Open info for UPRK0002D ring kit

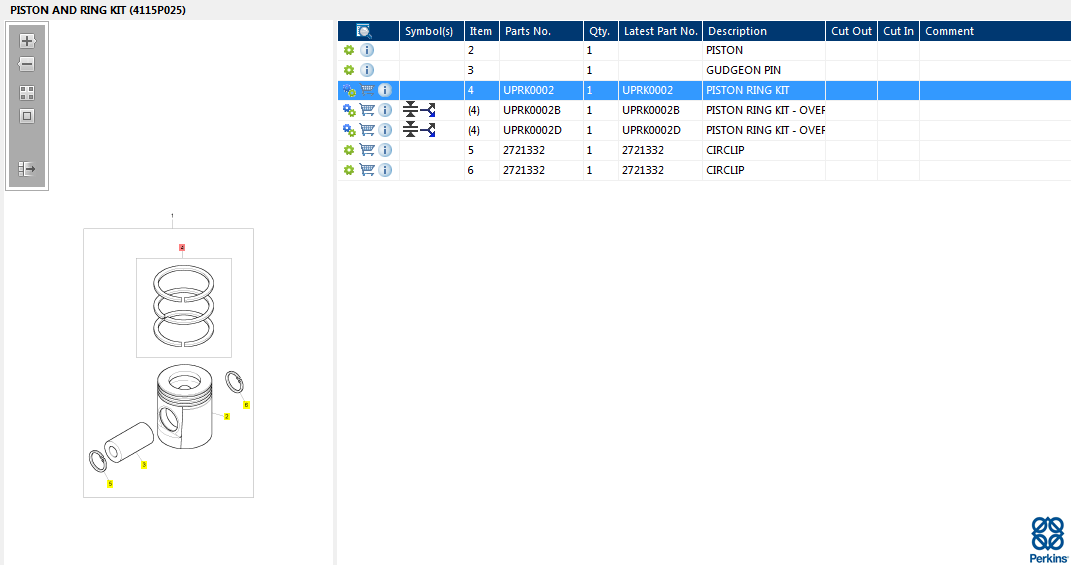click(385, 130)
